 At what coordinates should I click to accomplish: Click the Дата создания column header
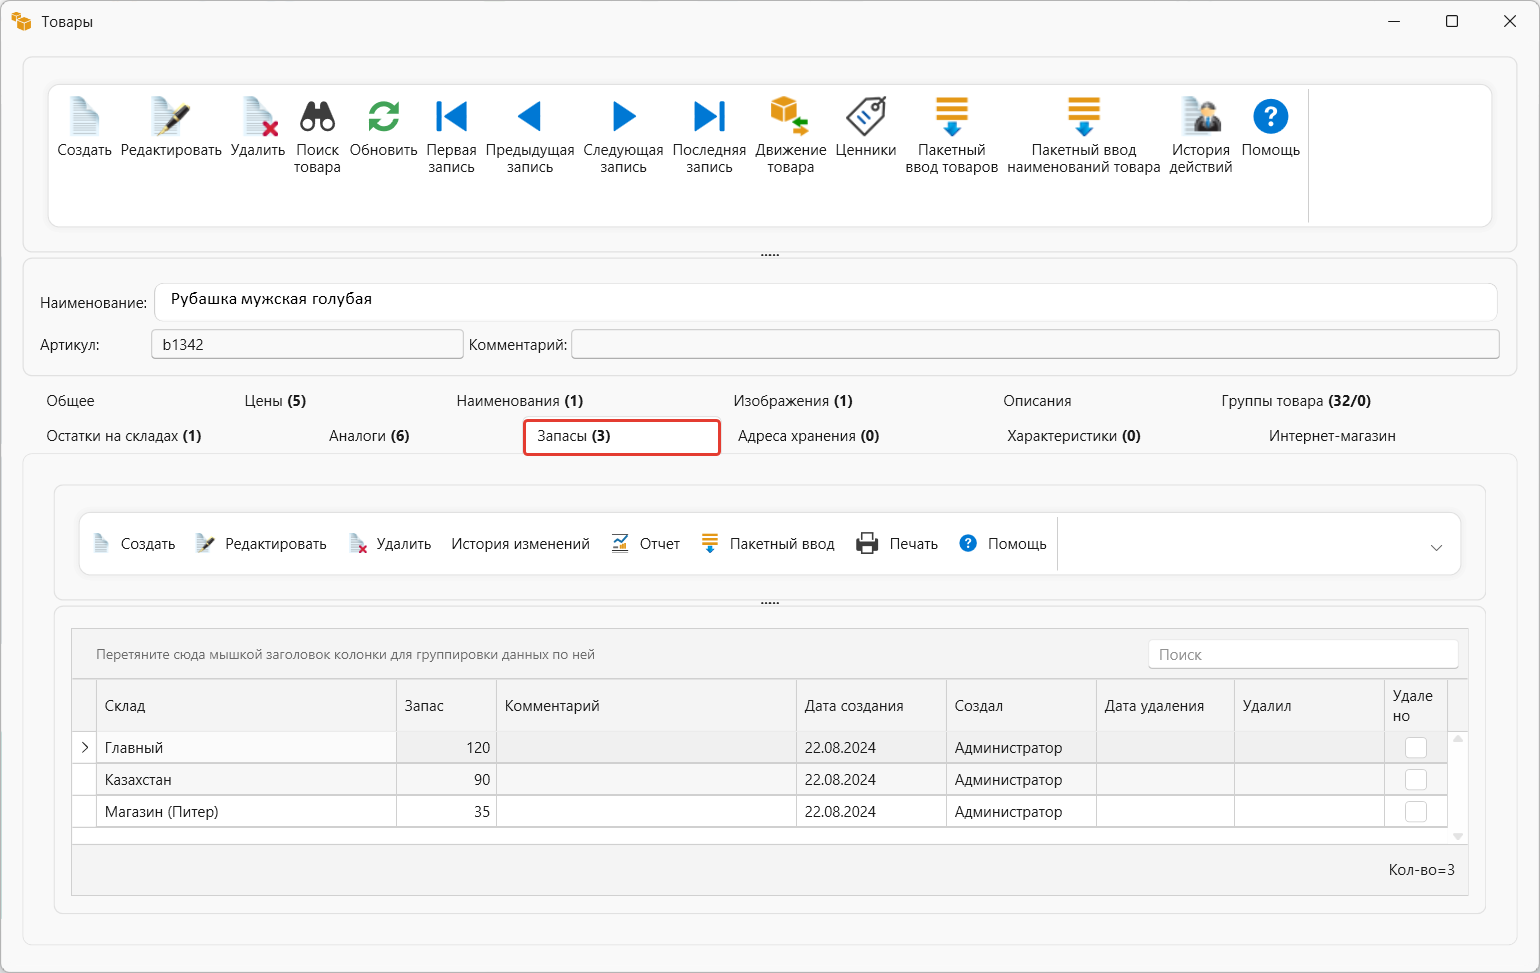coord(871,706)
